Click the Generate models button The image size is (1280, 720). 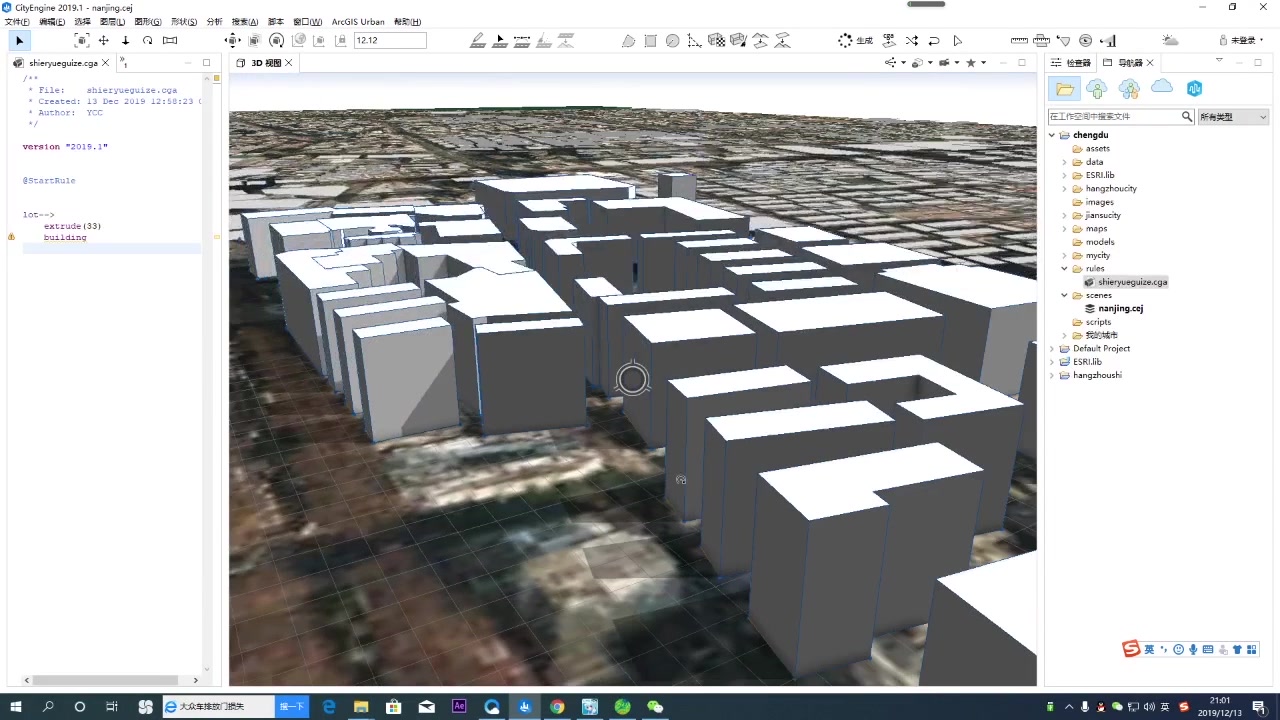coord(855,40)
